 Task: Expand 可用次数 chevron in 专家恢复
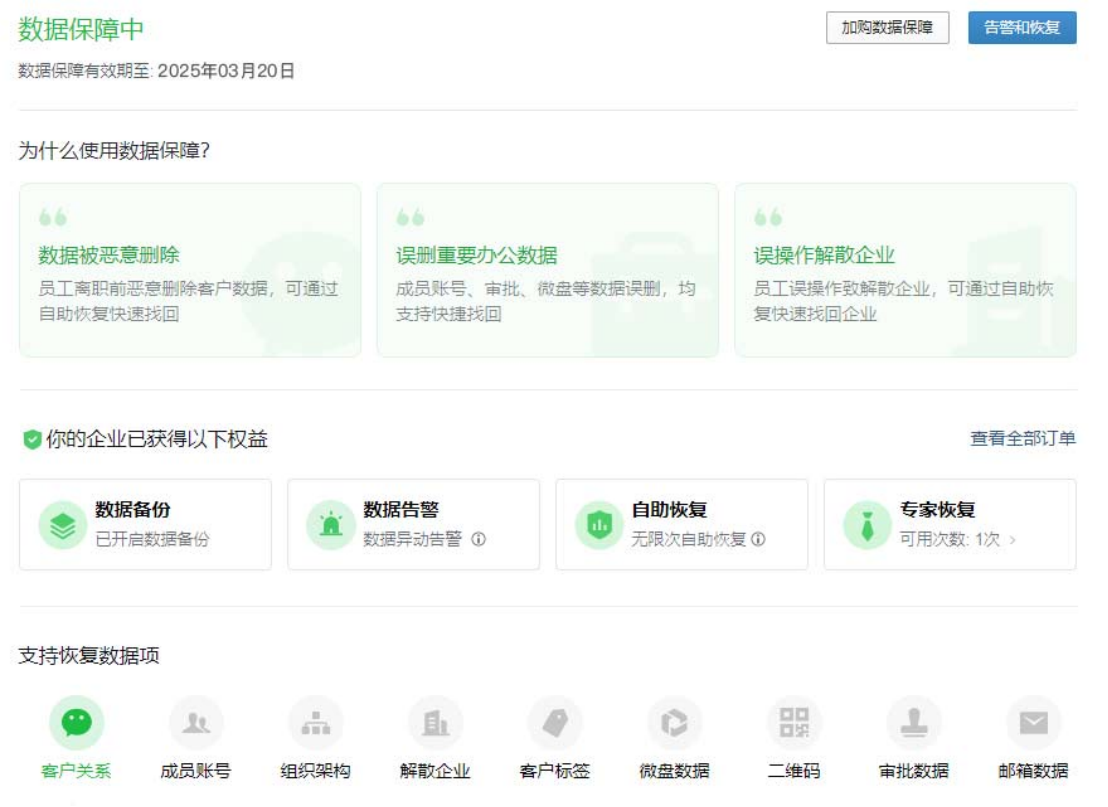pos(1012,540)
